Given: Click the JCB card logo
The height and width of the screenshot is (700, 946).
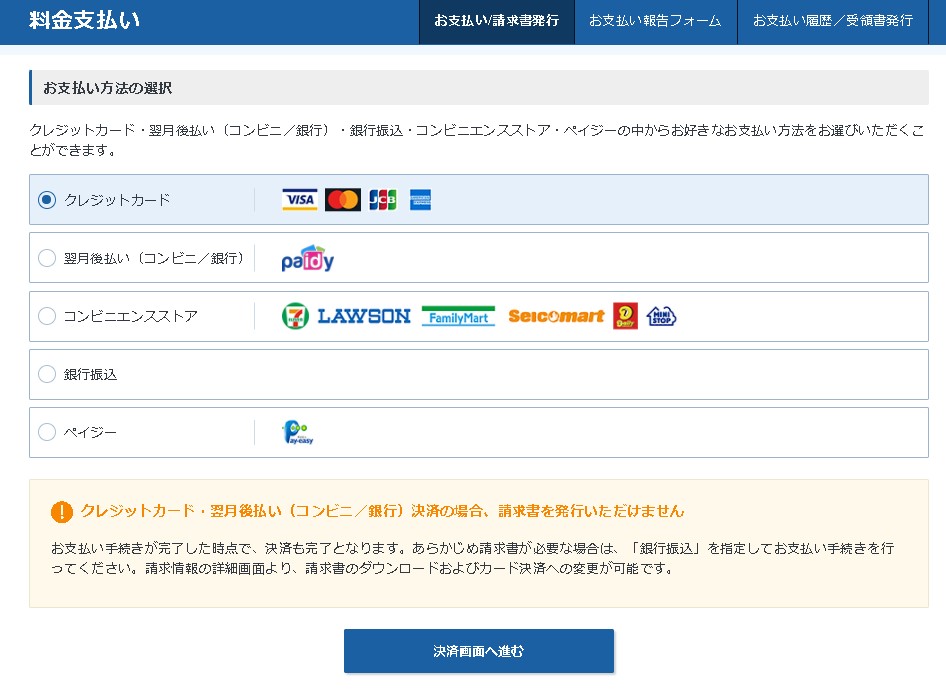Looking at the screenshot, I should click(382, 200).
